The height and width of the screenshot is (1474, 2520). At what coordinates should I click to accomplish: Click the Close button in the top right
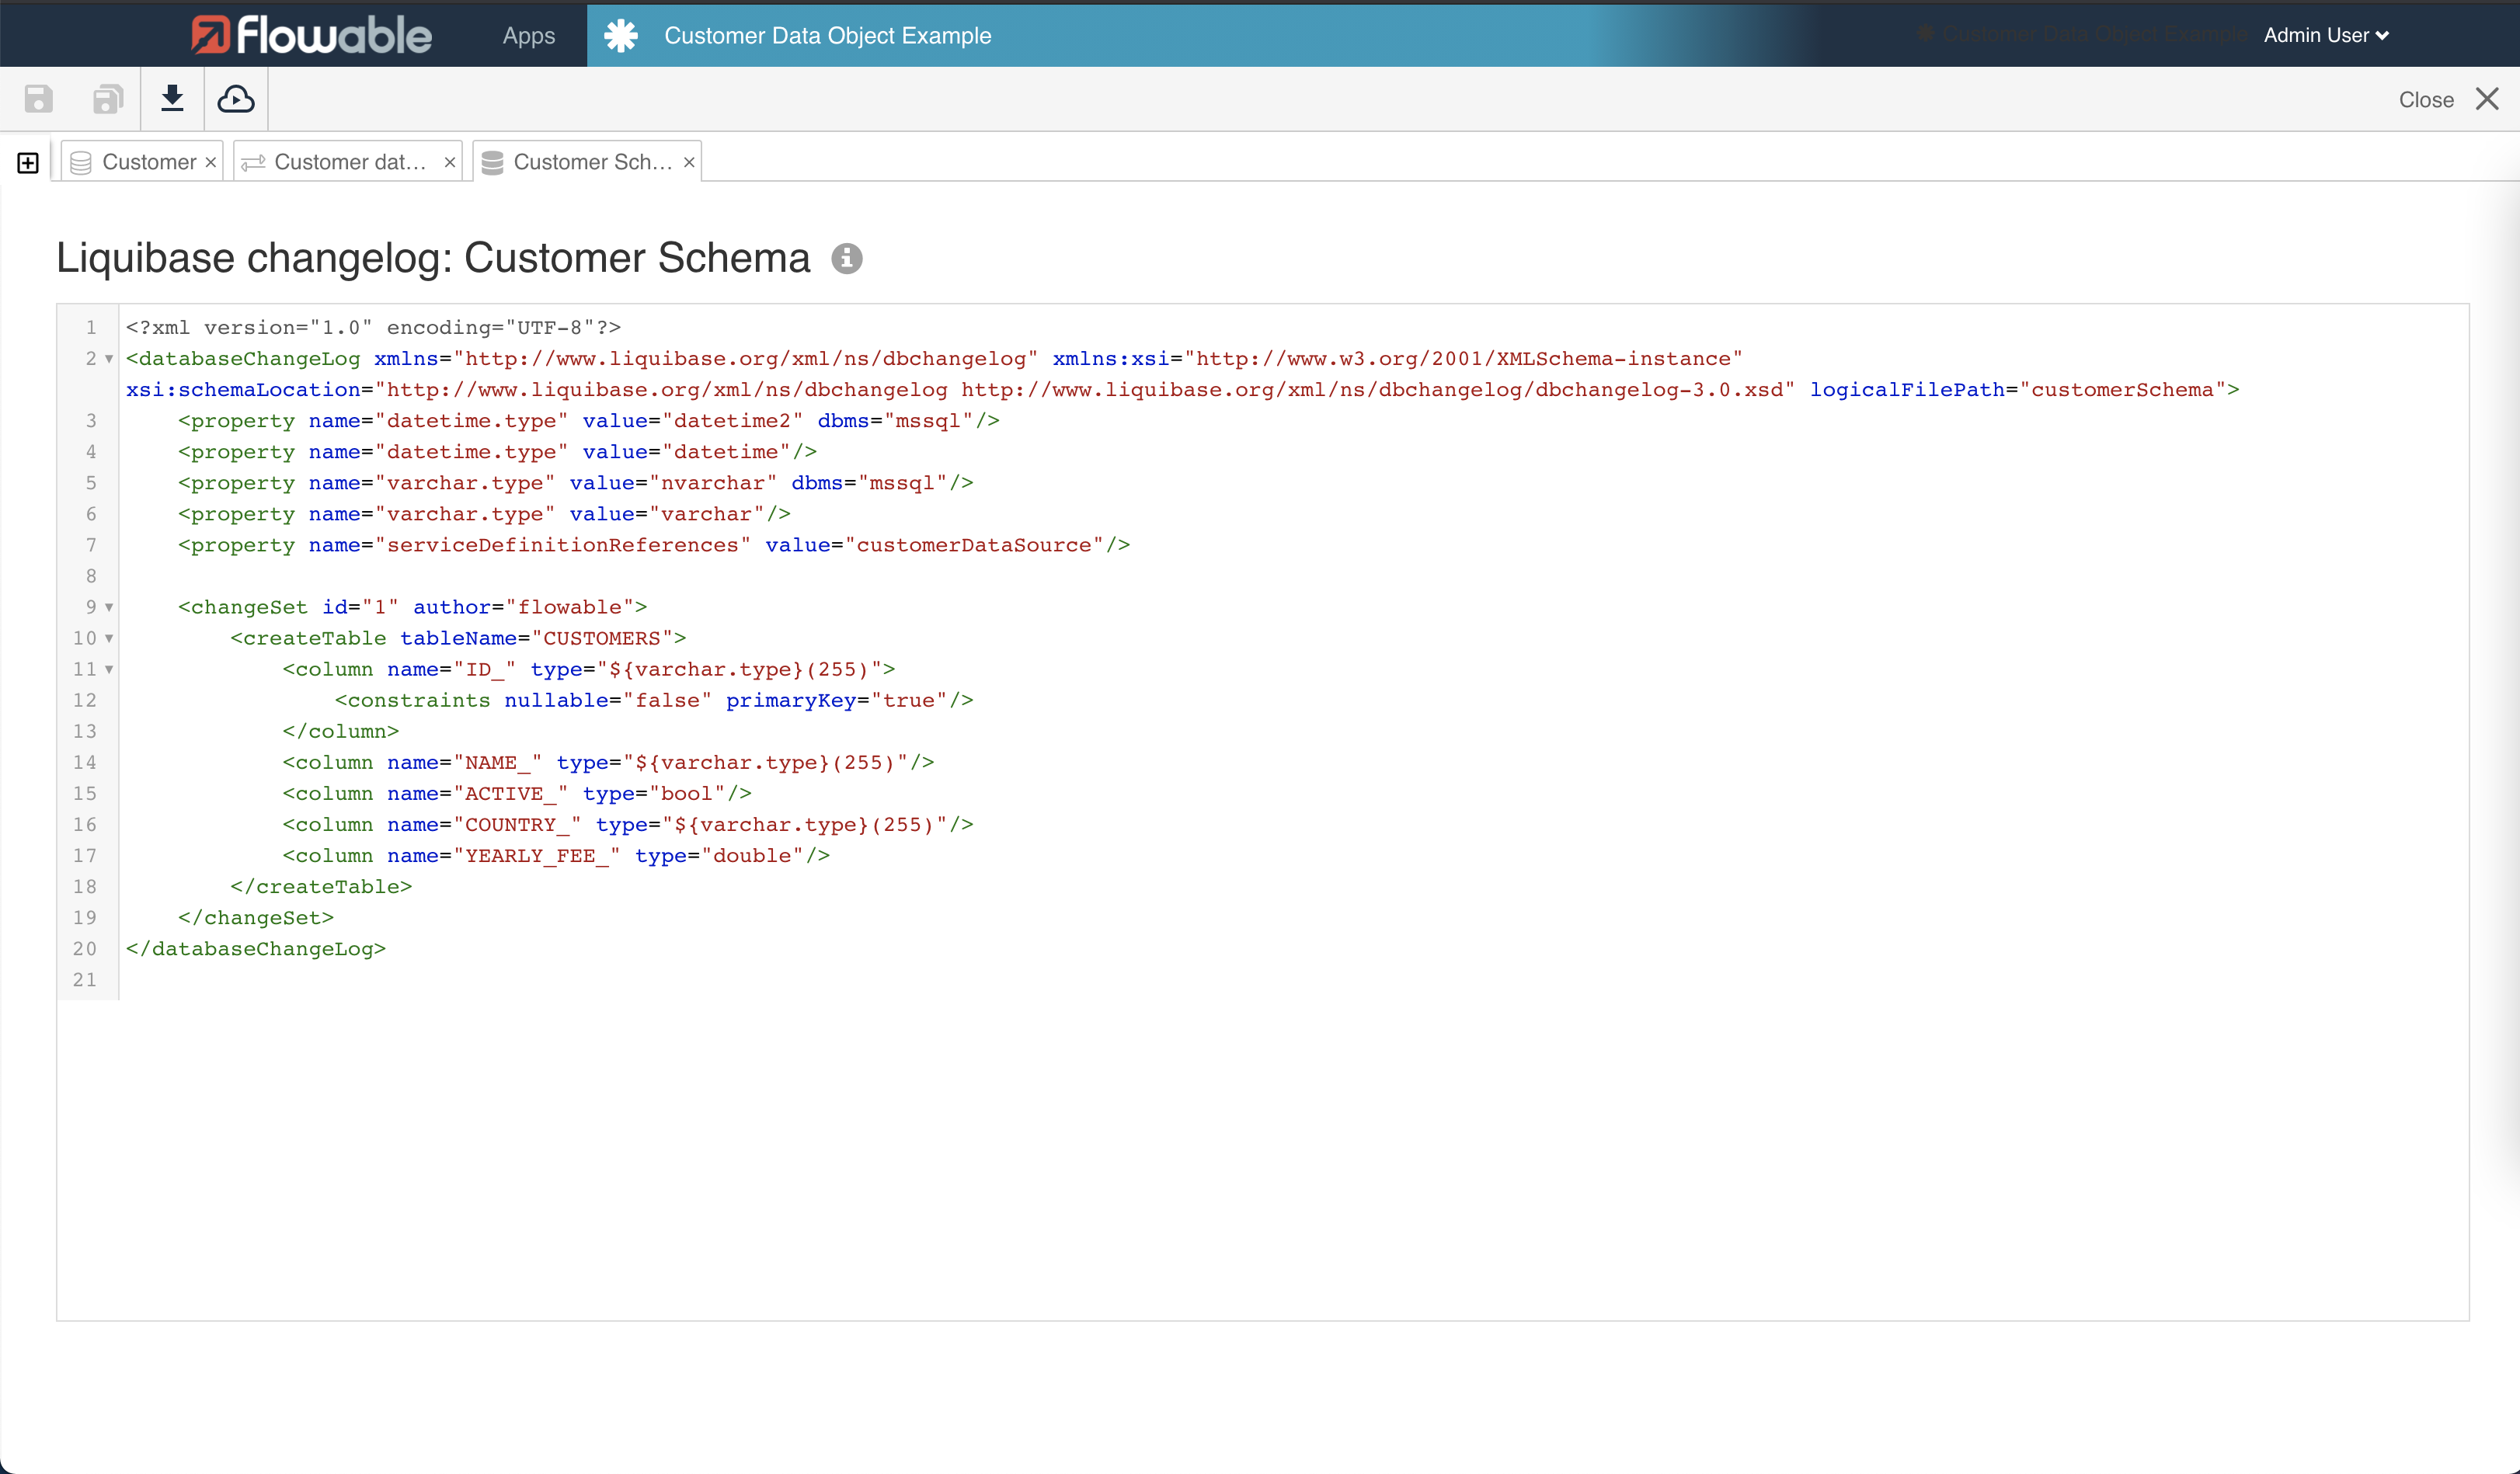coord(2427,98)
